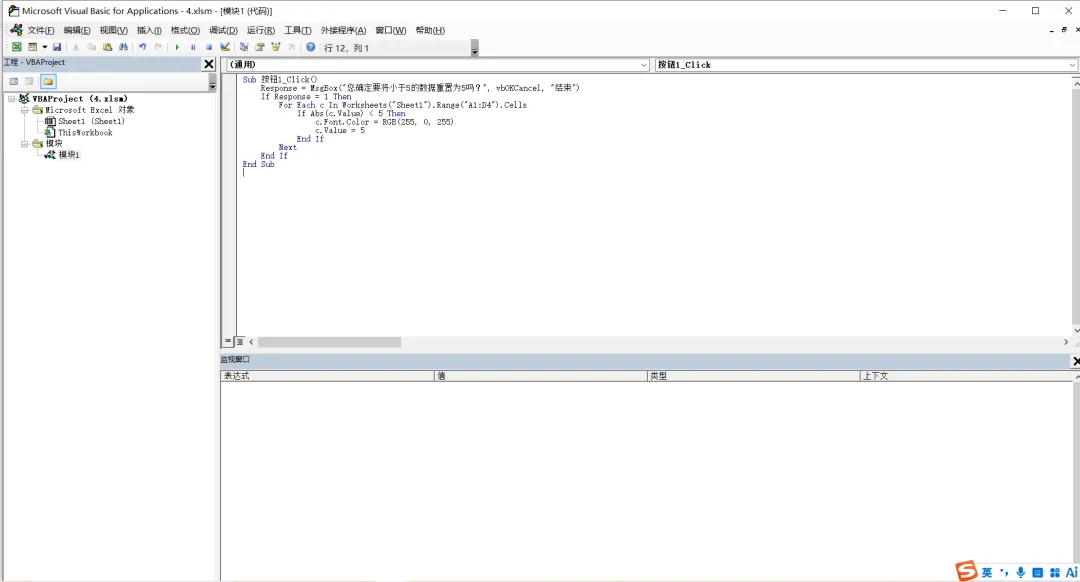
Task: Open the 调试(D) menu
Action: (223, 30)
